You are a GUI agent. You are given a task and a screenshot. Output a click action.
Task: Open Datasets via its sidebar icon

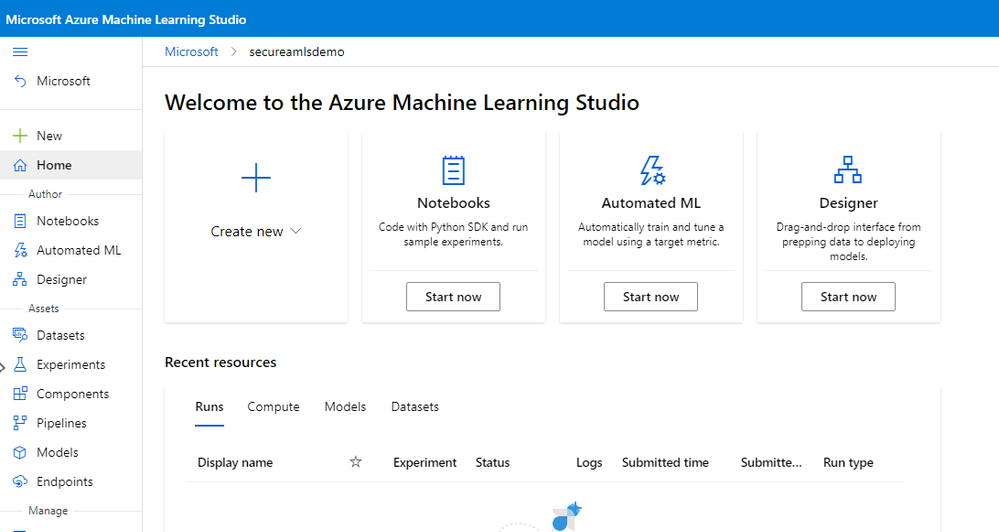(x=20, y=335)
